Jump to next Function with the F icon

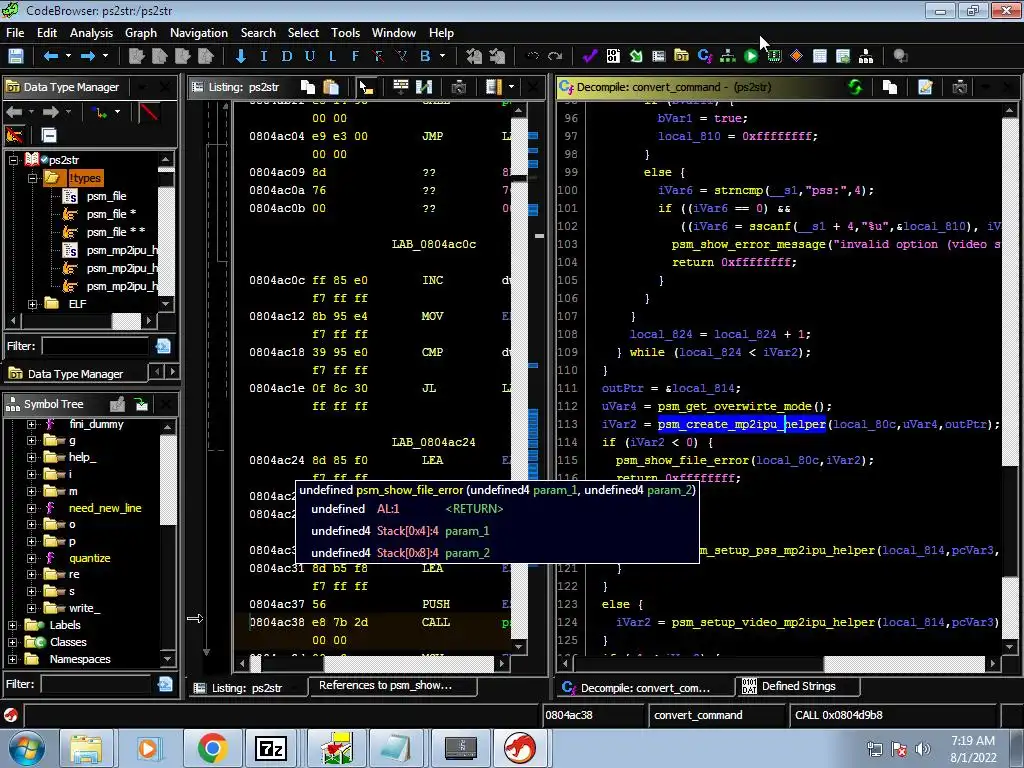pos(355,56)
